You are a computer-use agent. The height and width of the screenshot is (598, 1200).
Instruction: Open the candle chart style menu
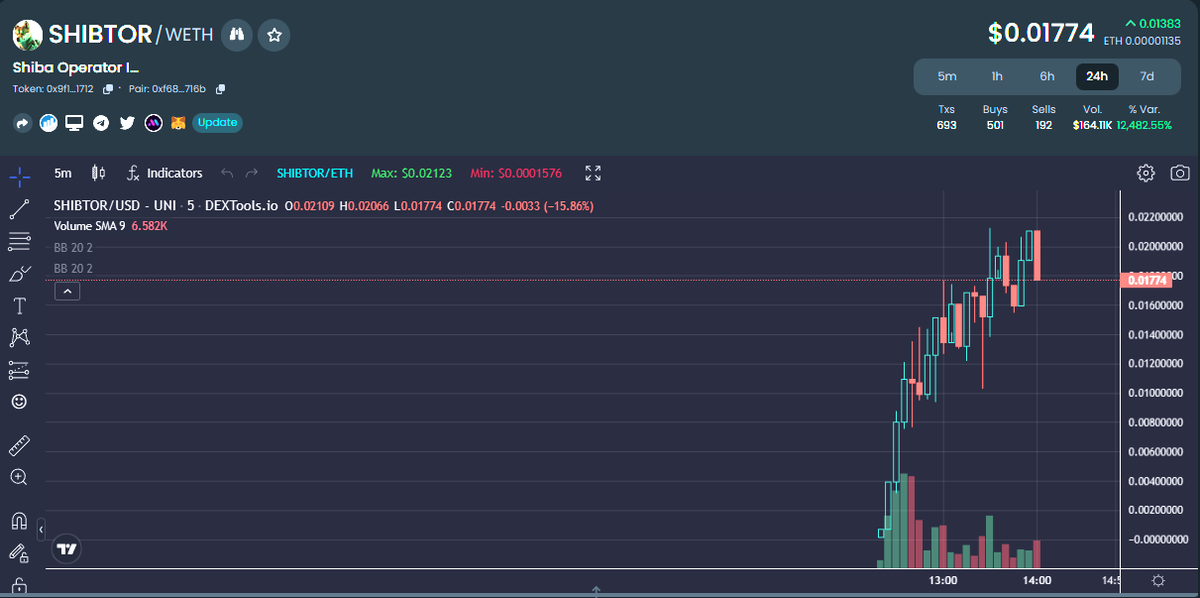(x=98, y=173)
